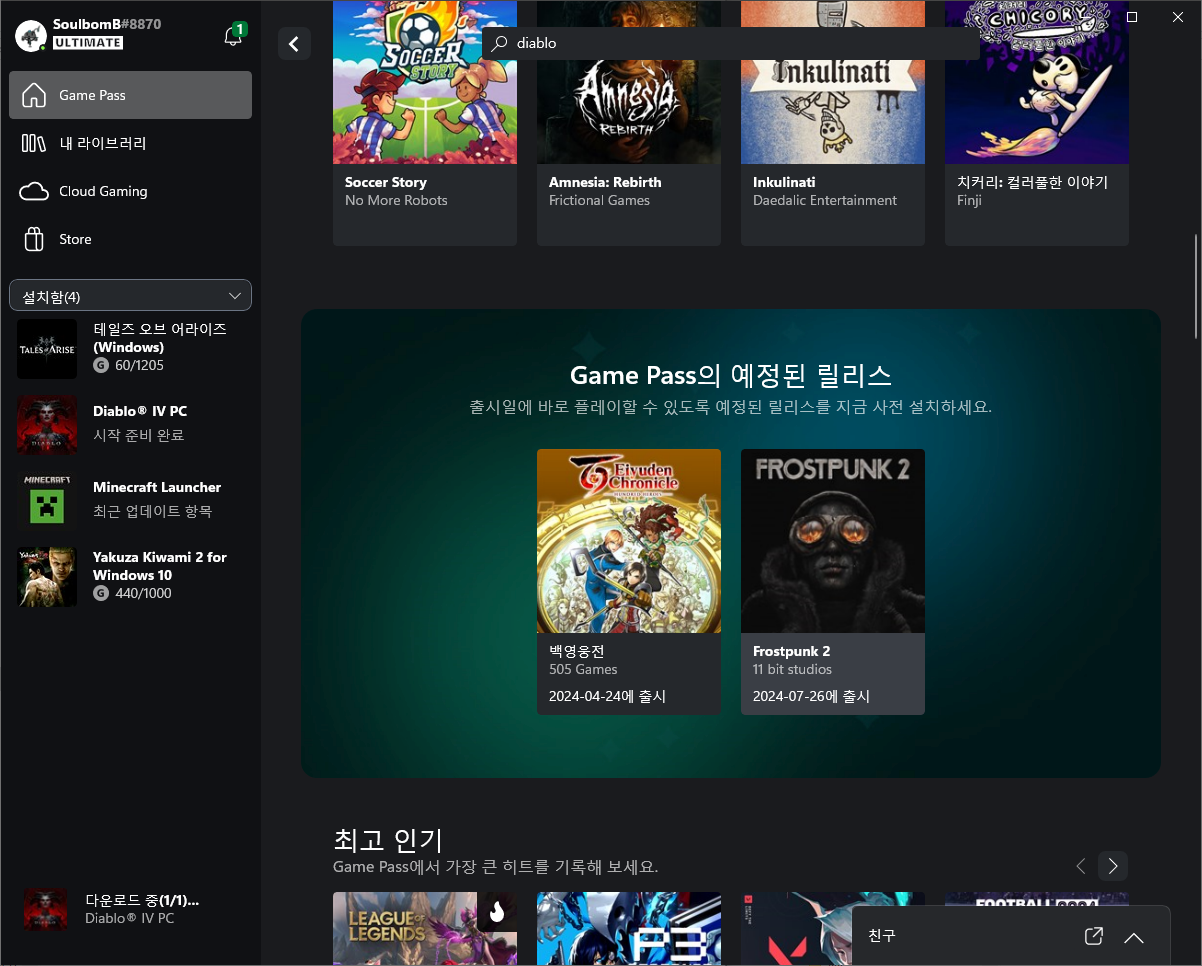This screenshot has height=966, width=1202.
Task: Open the Soccer Story cover art
Action: [425, 82]
